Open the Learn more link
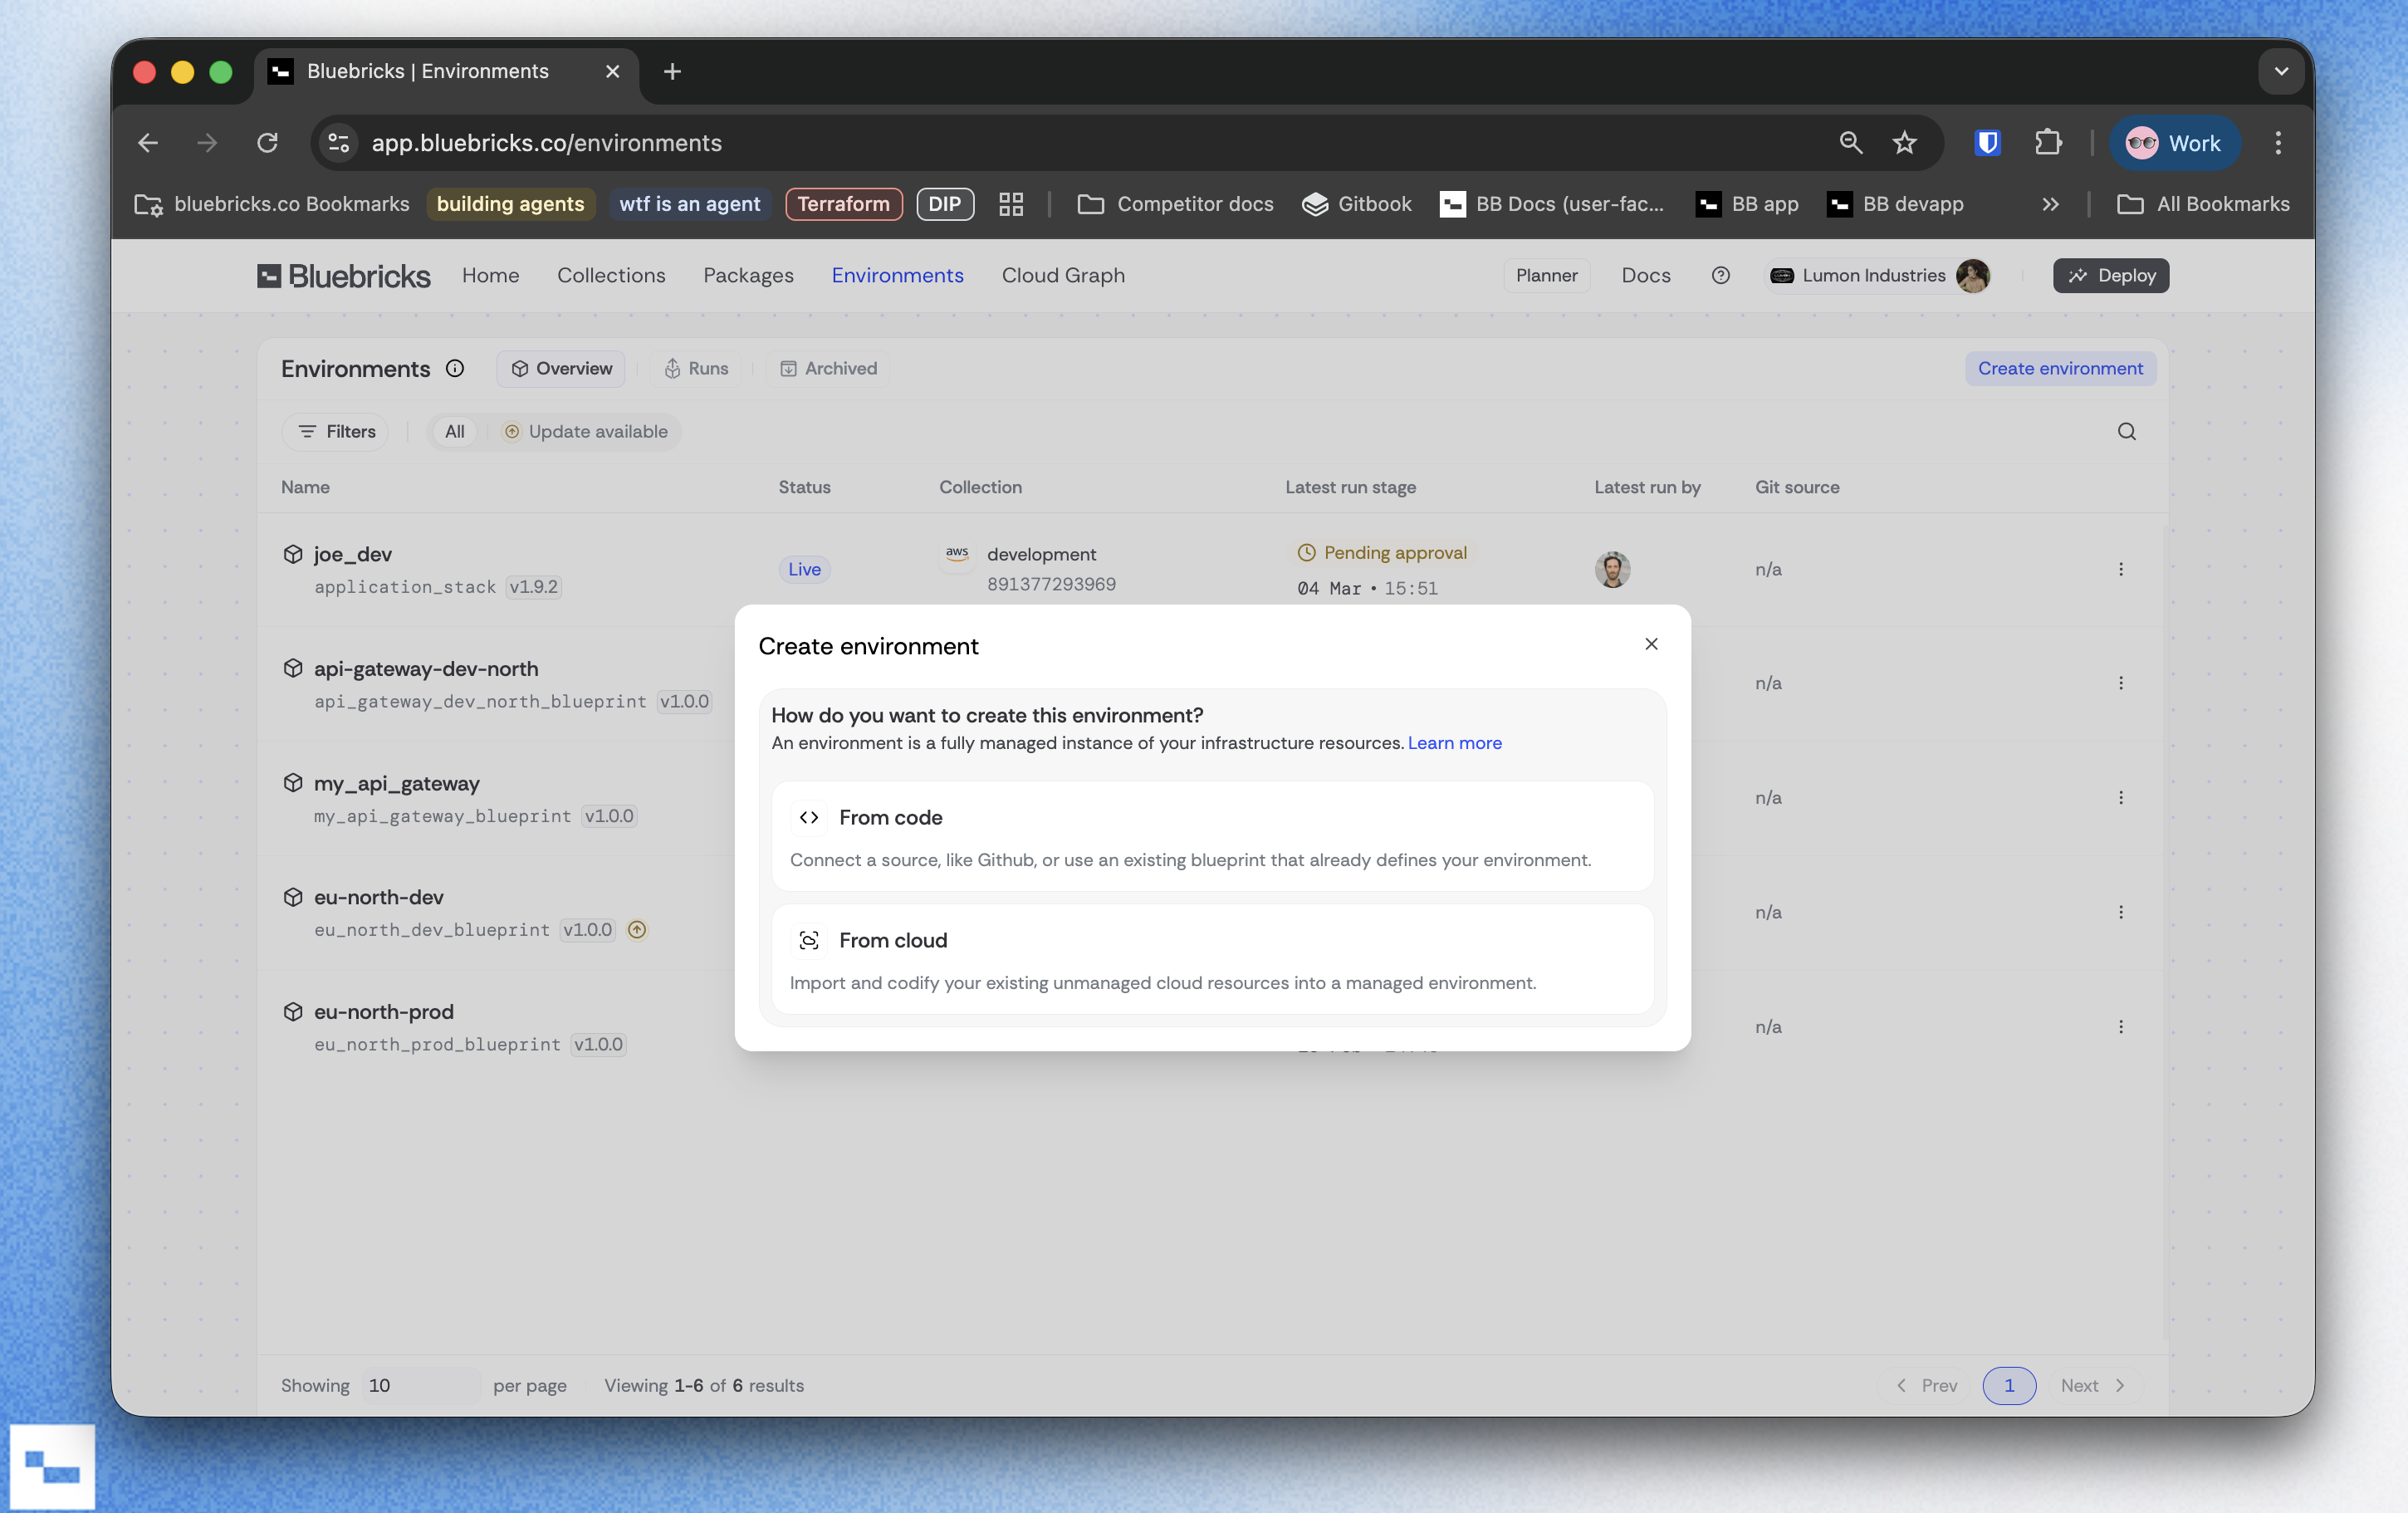The height and width of the screenshot is (1513, 2408). click(x=1454, y=743)
